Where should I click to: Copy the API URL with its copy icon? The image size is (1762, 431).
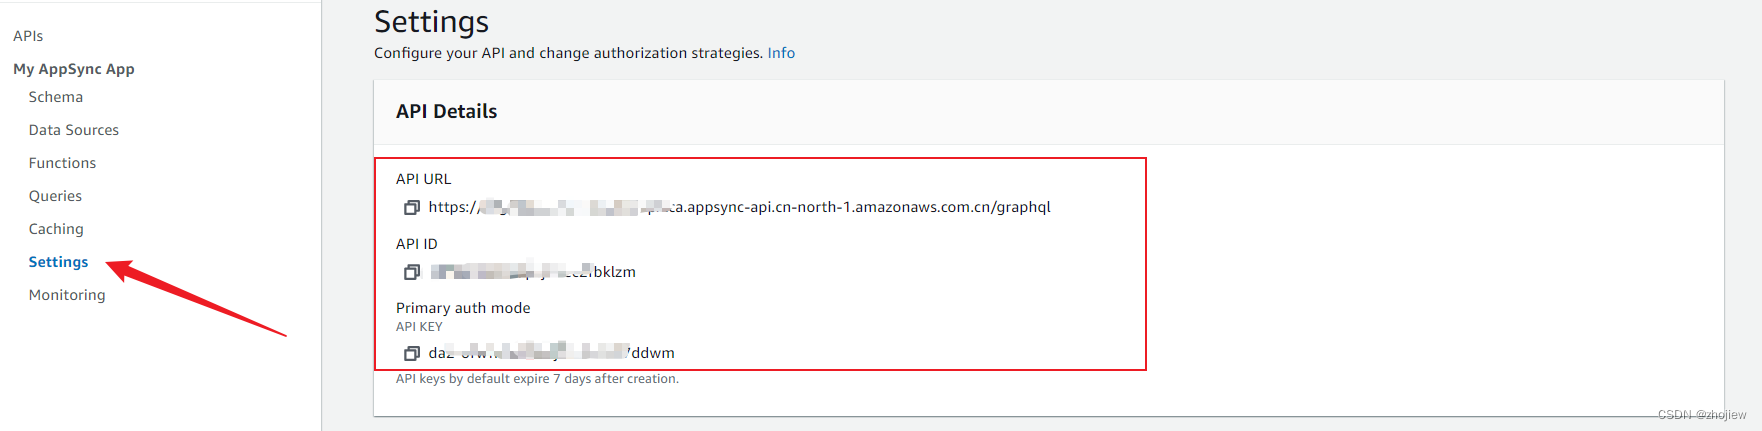coord(411,207)
